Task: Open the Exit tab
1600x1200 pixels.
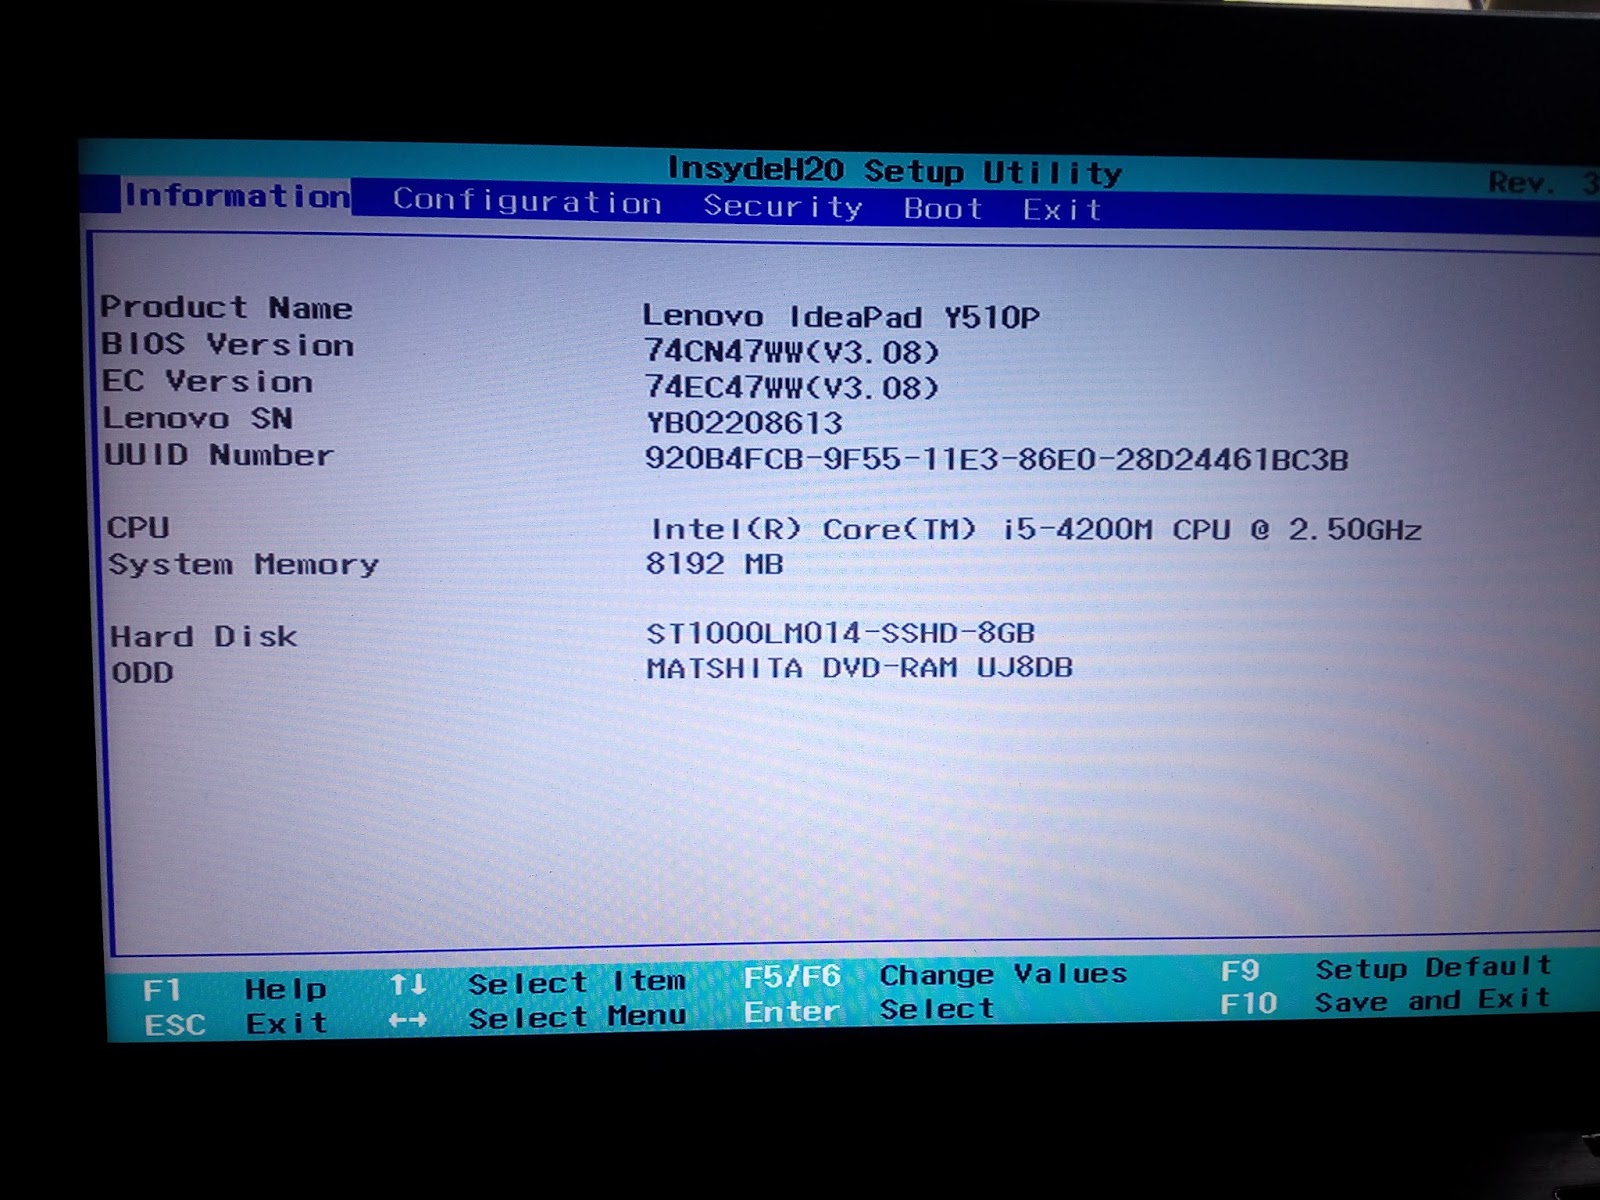Action: pyautogui.click(x=1062, y=209)
